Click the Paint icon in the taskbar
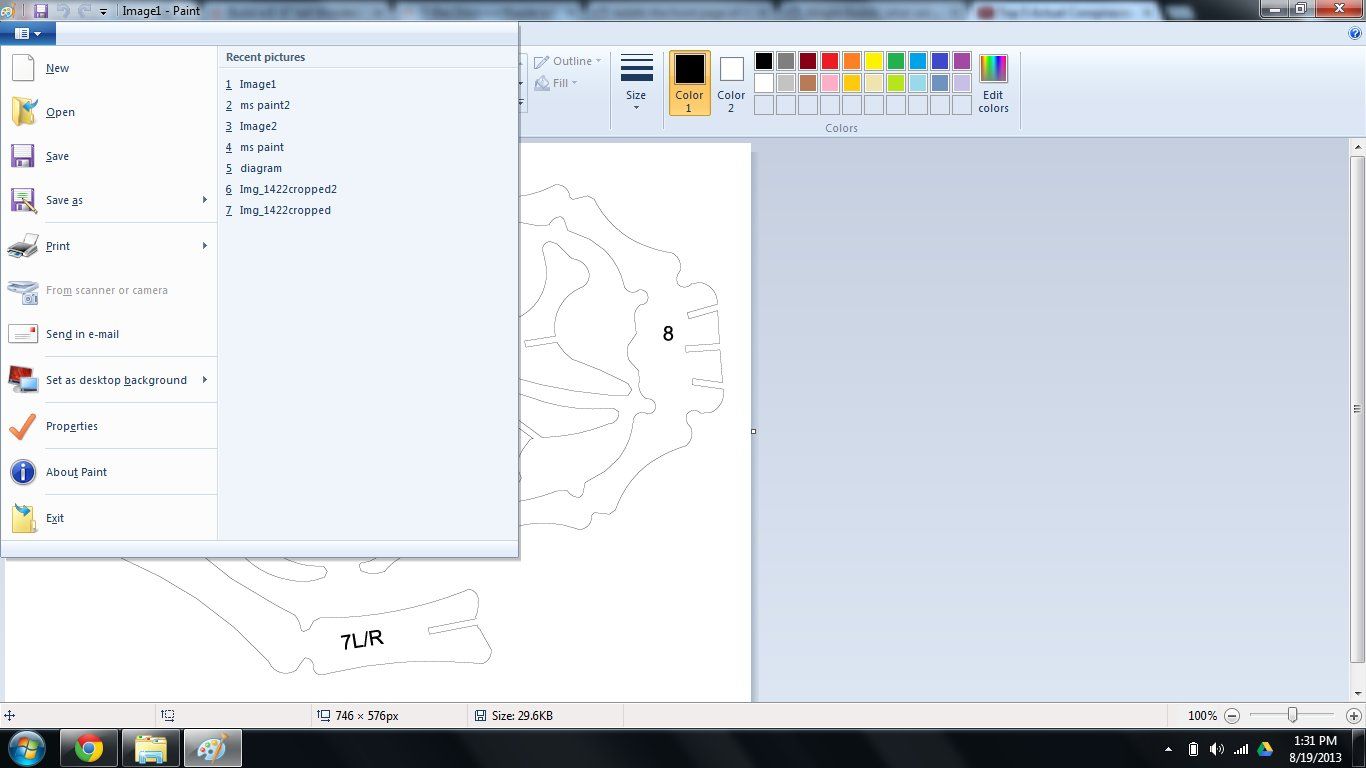This screenshot has height=768, width=1366. 211,748
